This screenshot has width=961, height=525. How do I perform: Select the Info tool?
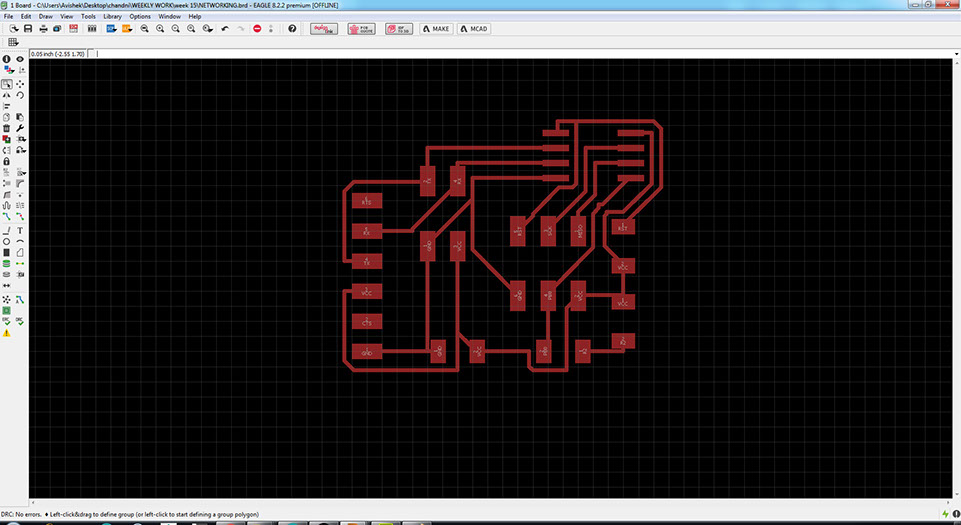pyautogui.click(x=6, y=59)
